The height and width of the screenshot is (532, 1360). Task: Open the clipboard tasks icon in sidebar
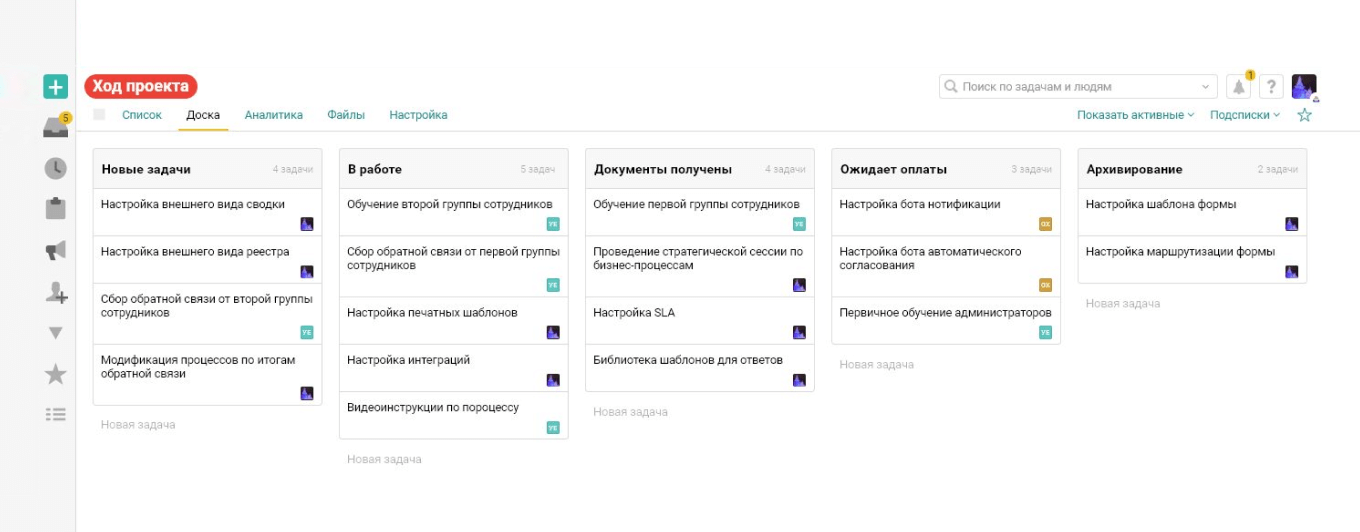[x=55, y=209]
